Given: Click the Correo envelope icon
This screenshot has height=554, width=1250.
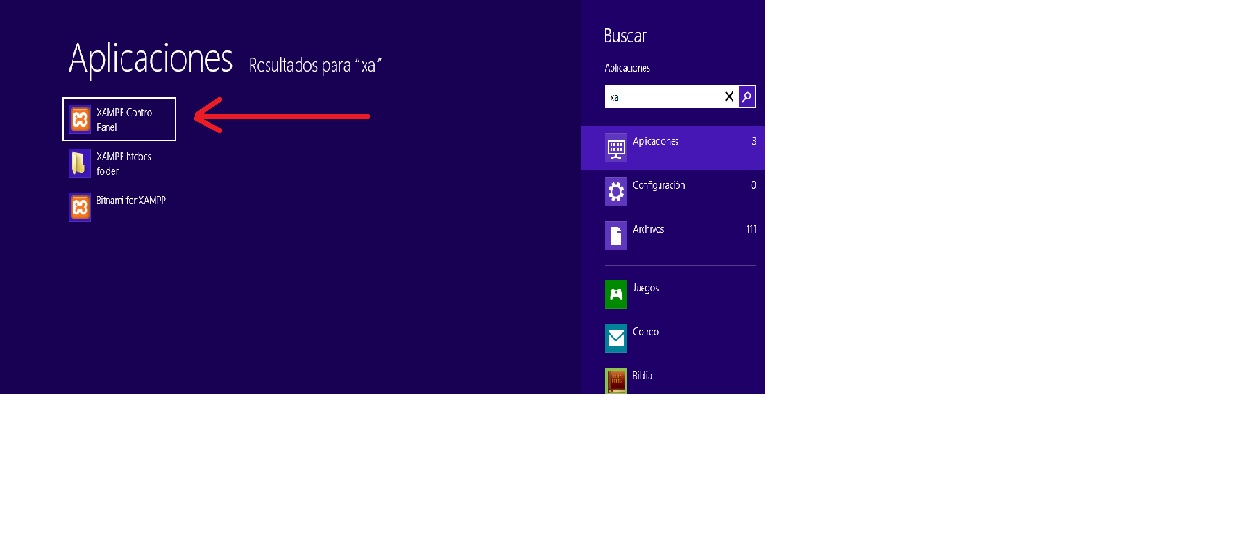Looking at the screenshot, I should (x=616, y=338).
